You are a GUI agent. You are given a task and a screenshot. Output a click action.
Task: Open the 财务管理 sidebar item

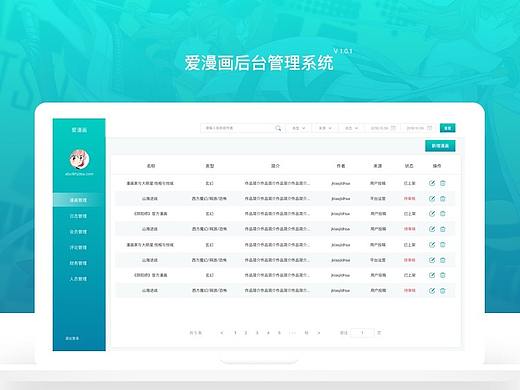pyautogui.click(x=79, y=263)
